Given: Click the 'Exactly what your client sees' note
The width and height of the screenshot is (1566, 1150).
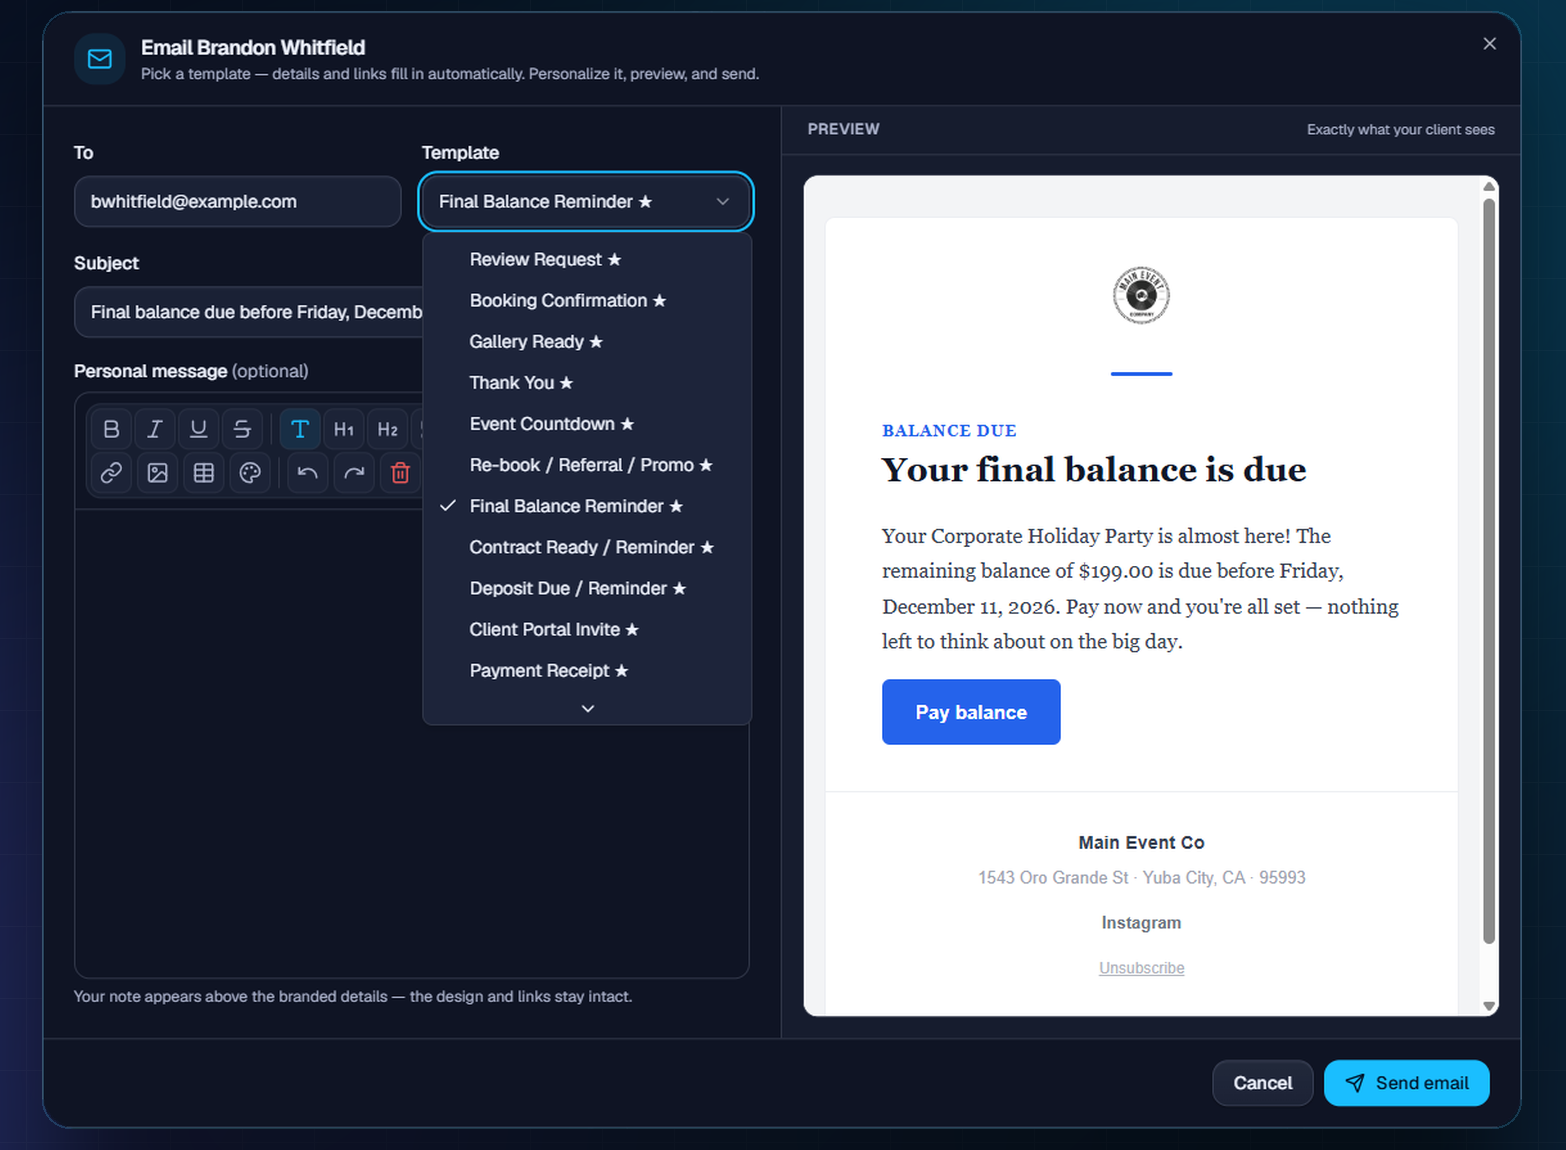Looking at the screenshot, I should (1400, 130).
